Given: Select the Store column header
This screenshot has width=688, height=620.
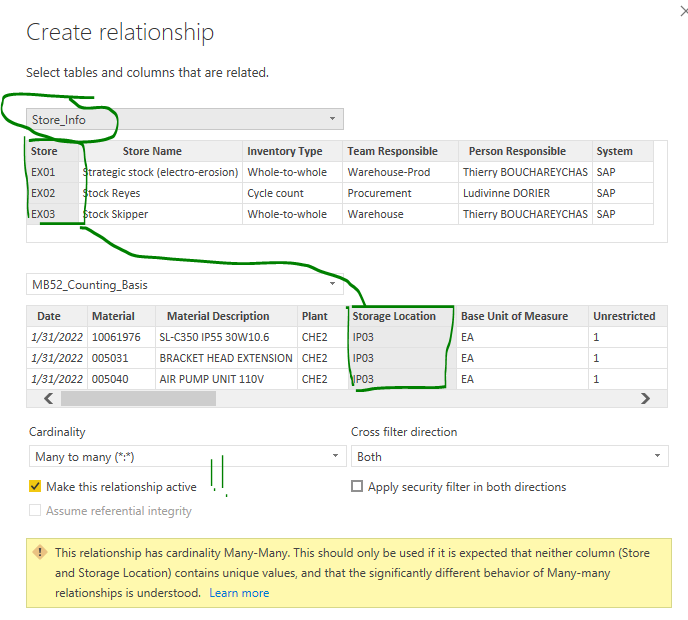Looking at the screenshot, I should pyautogui.click(x=44, y=151).
